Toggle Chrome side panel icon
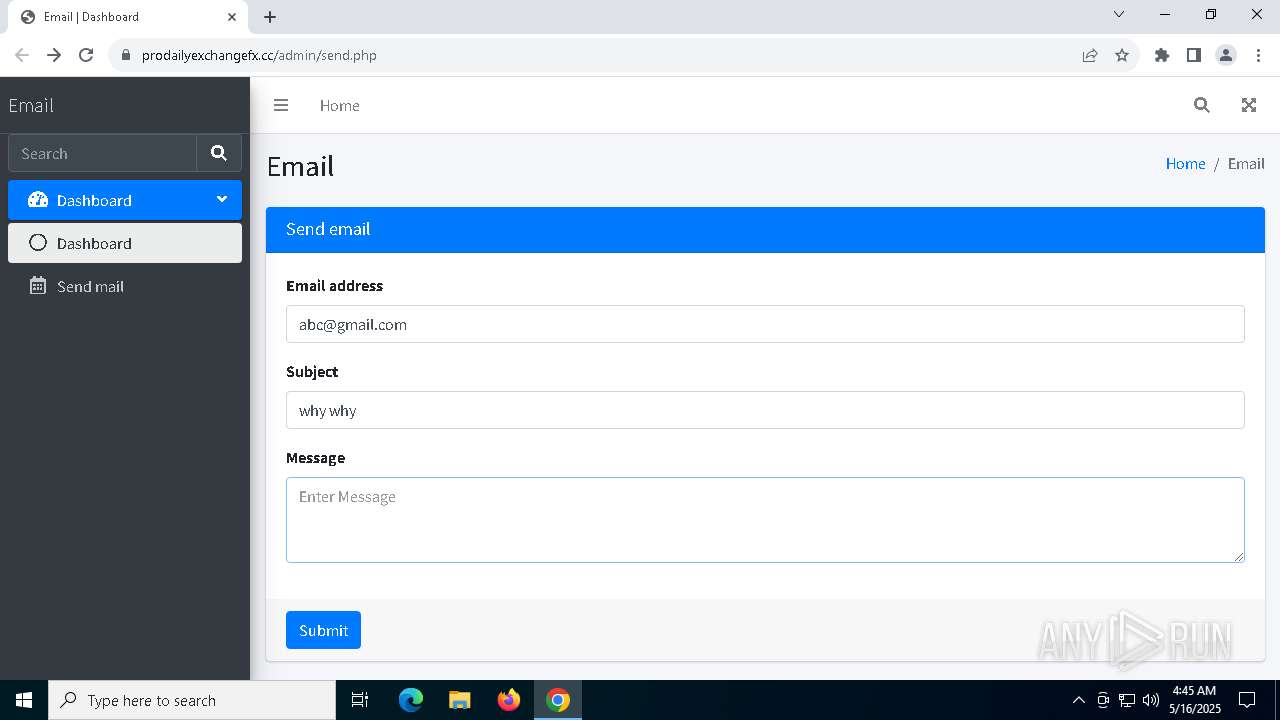Image resolution: width=1280 pixels, height=720 pixels. click(1194, 55)
